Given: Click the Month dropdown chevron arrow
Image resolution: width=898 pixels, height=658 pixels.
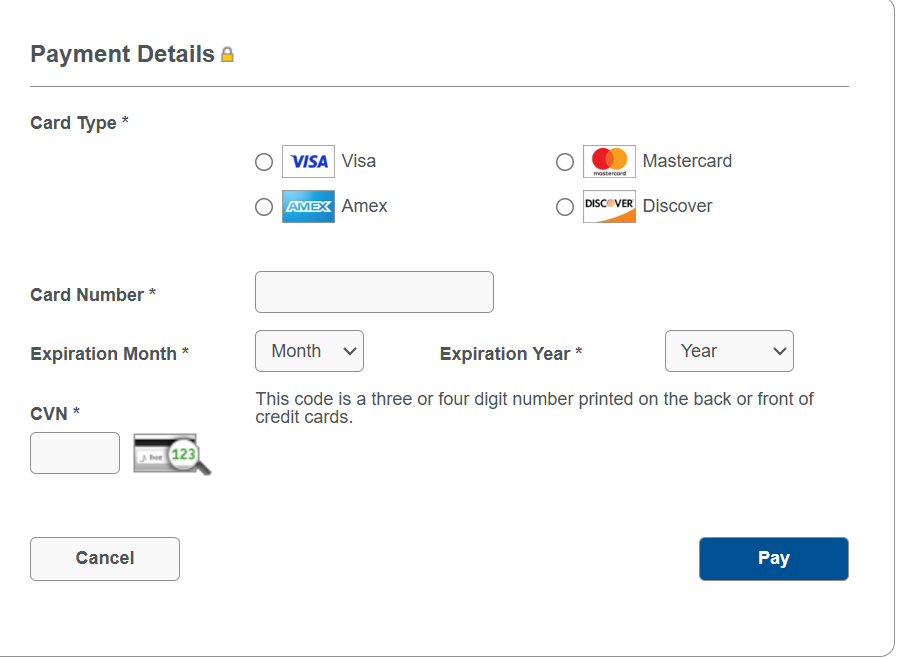Looking at the screenshot, I should 350,351.
